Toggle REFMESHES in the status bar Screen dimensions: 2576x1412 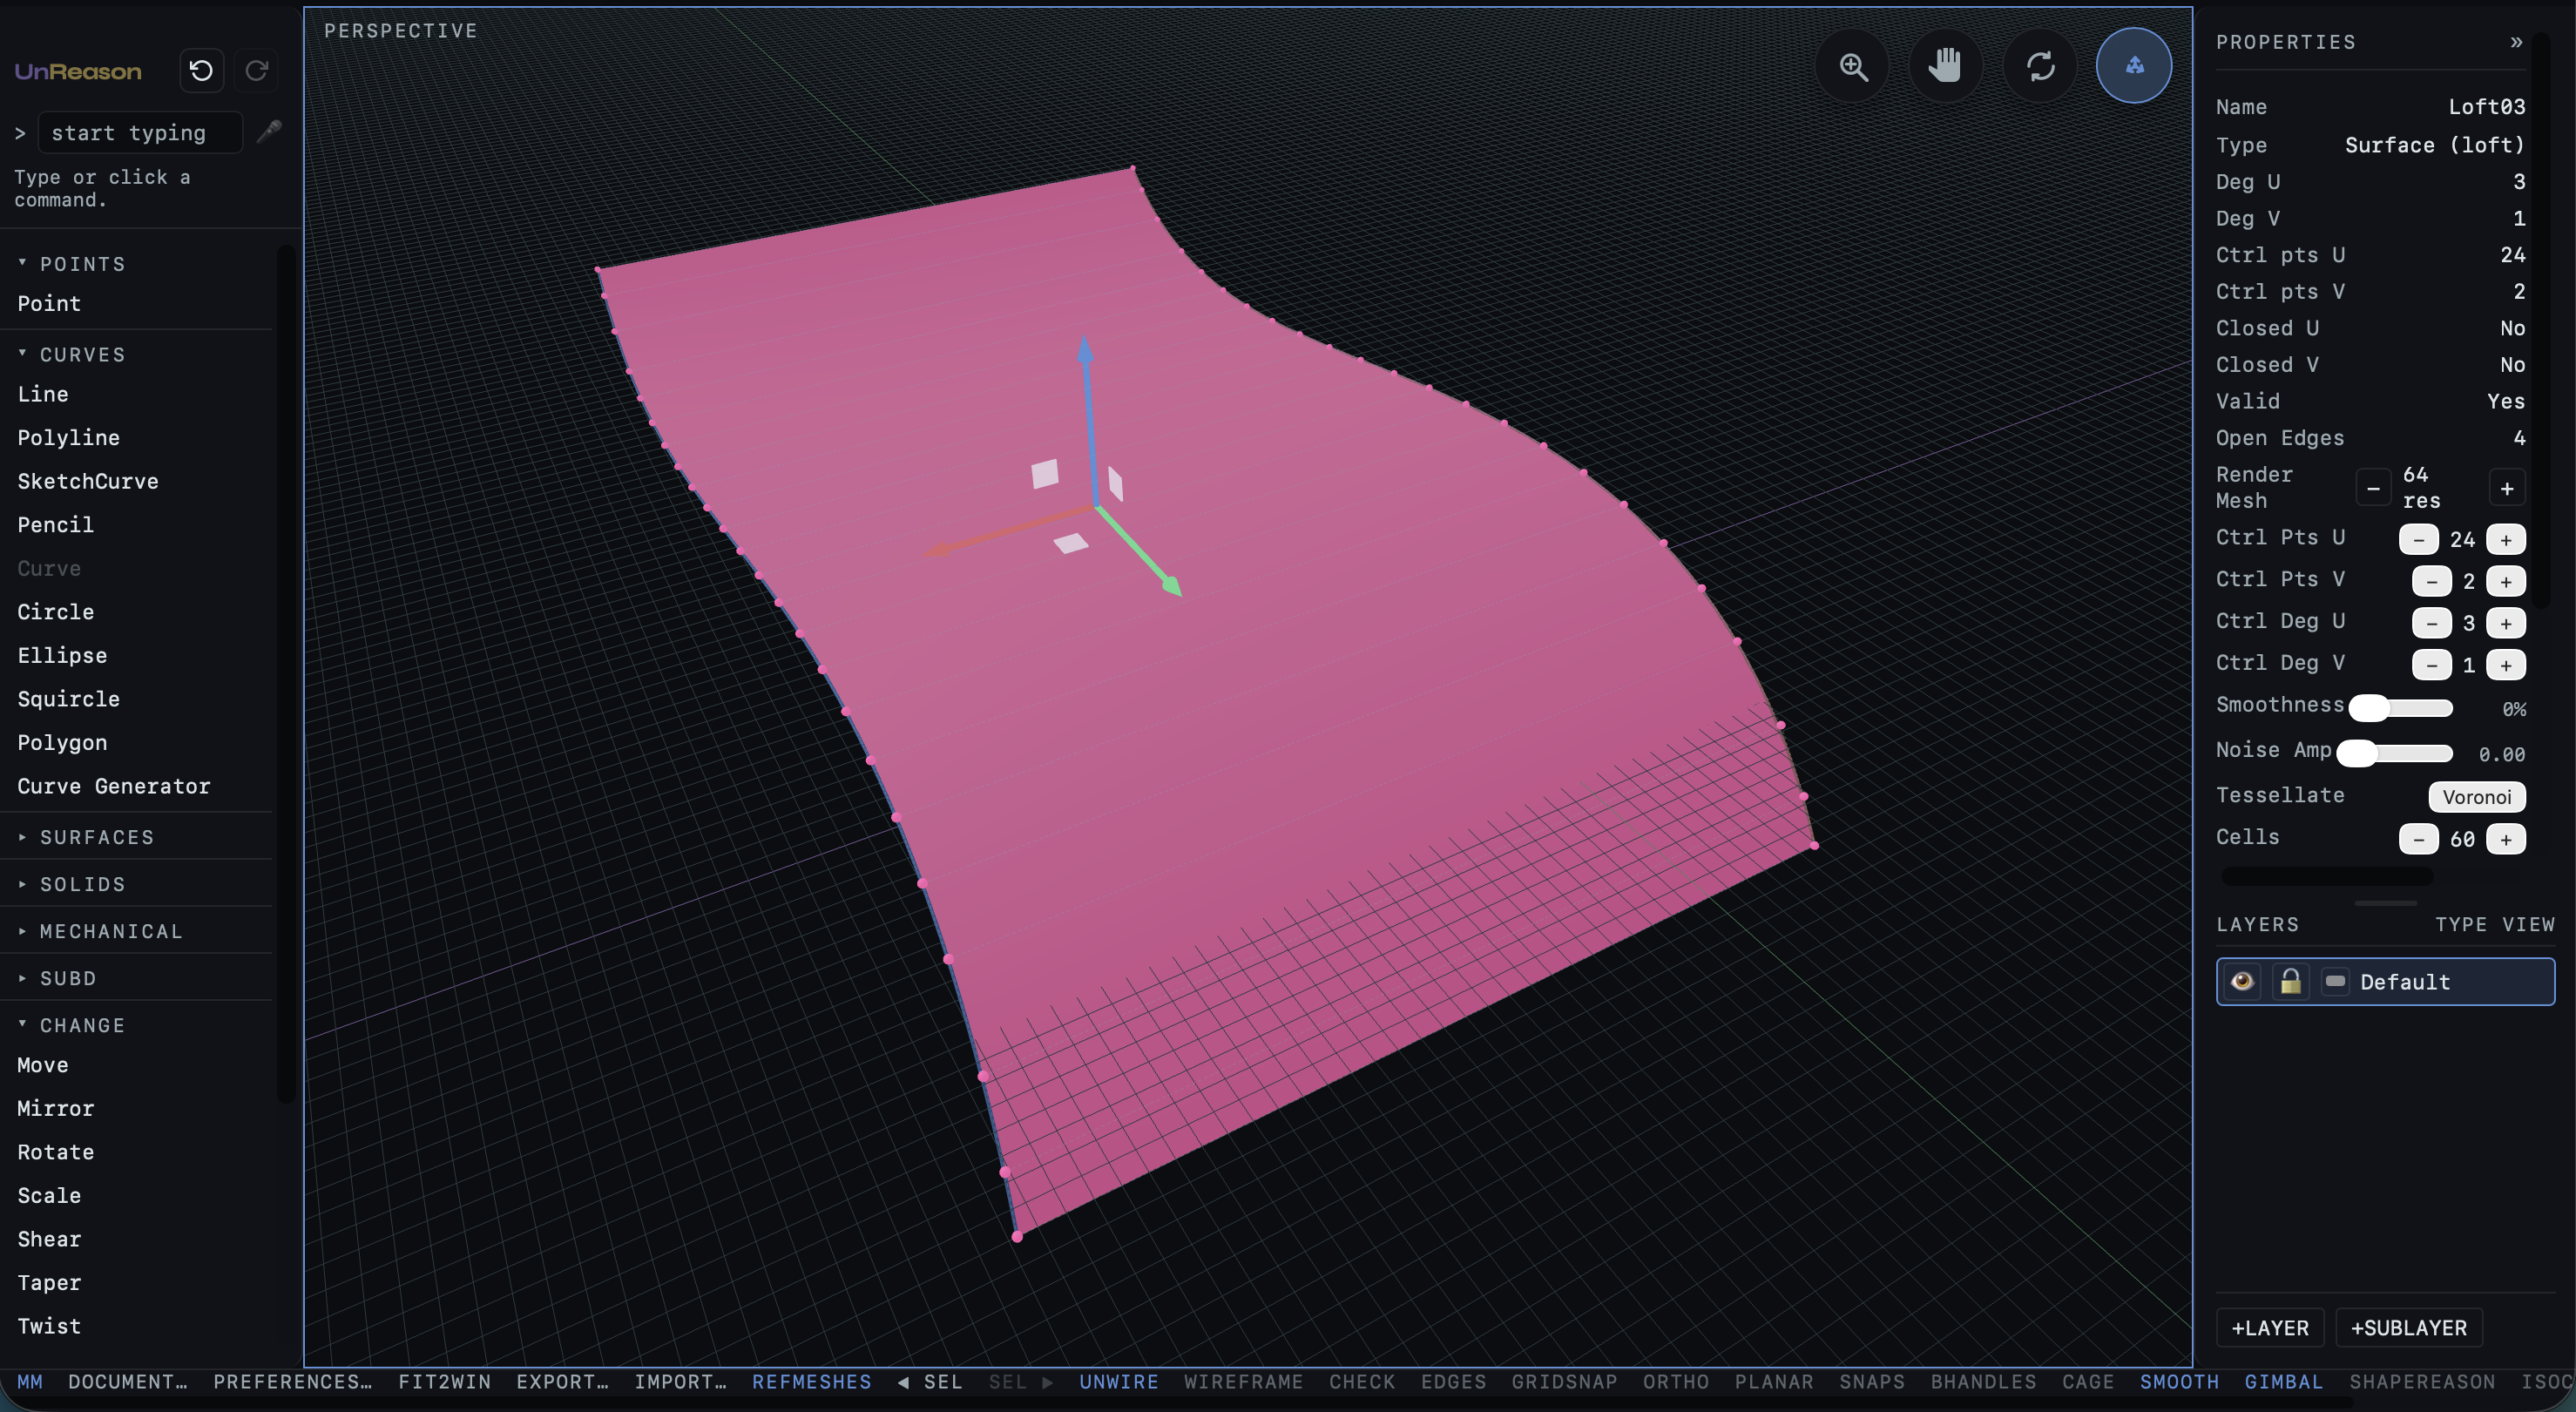(x=812, y=1381)
